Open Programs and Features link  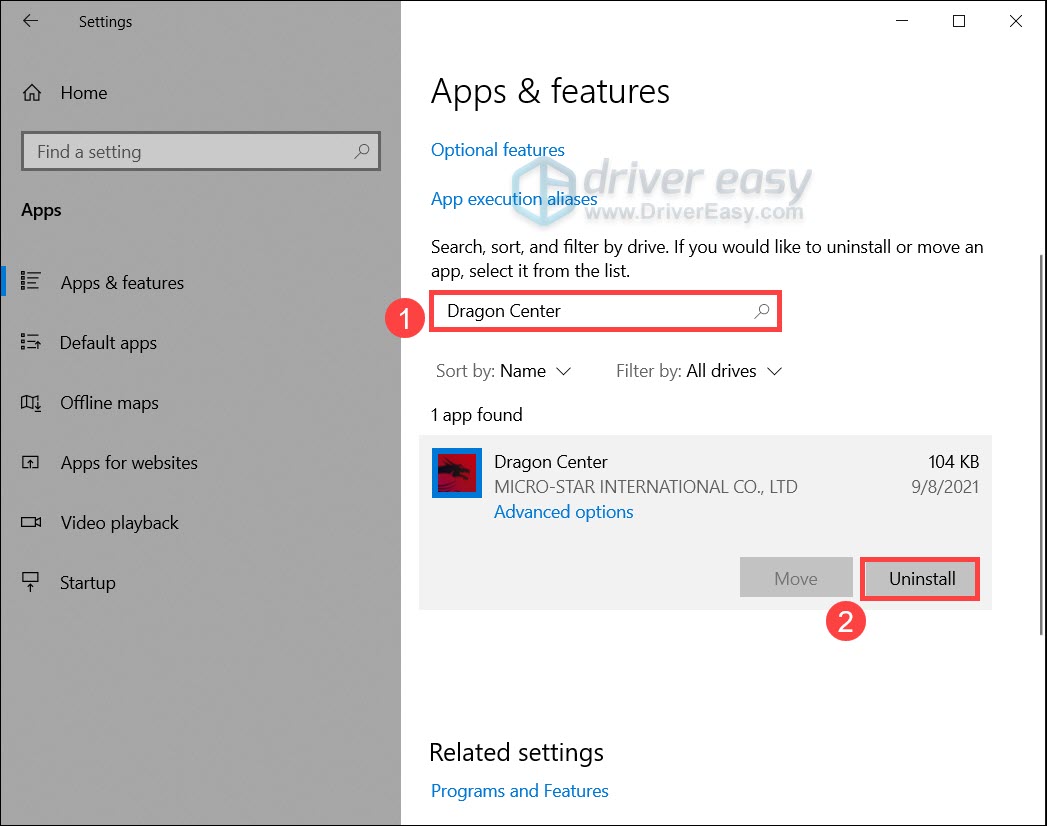[x=519, y=791]
